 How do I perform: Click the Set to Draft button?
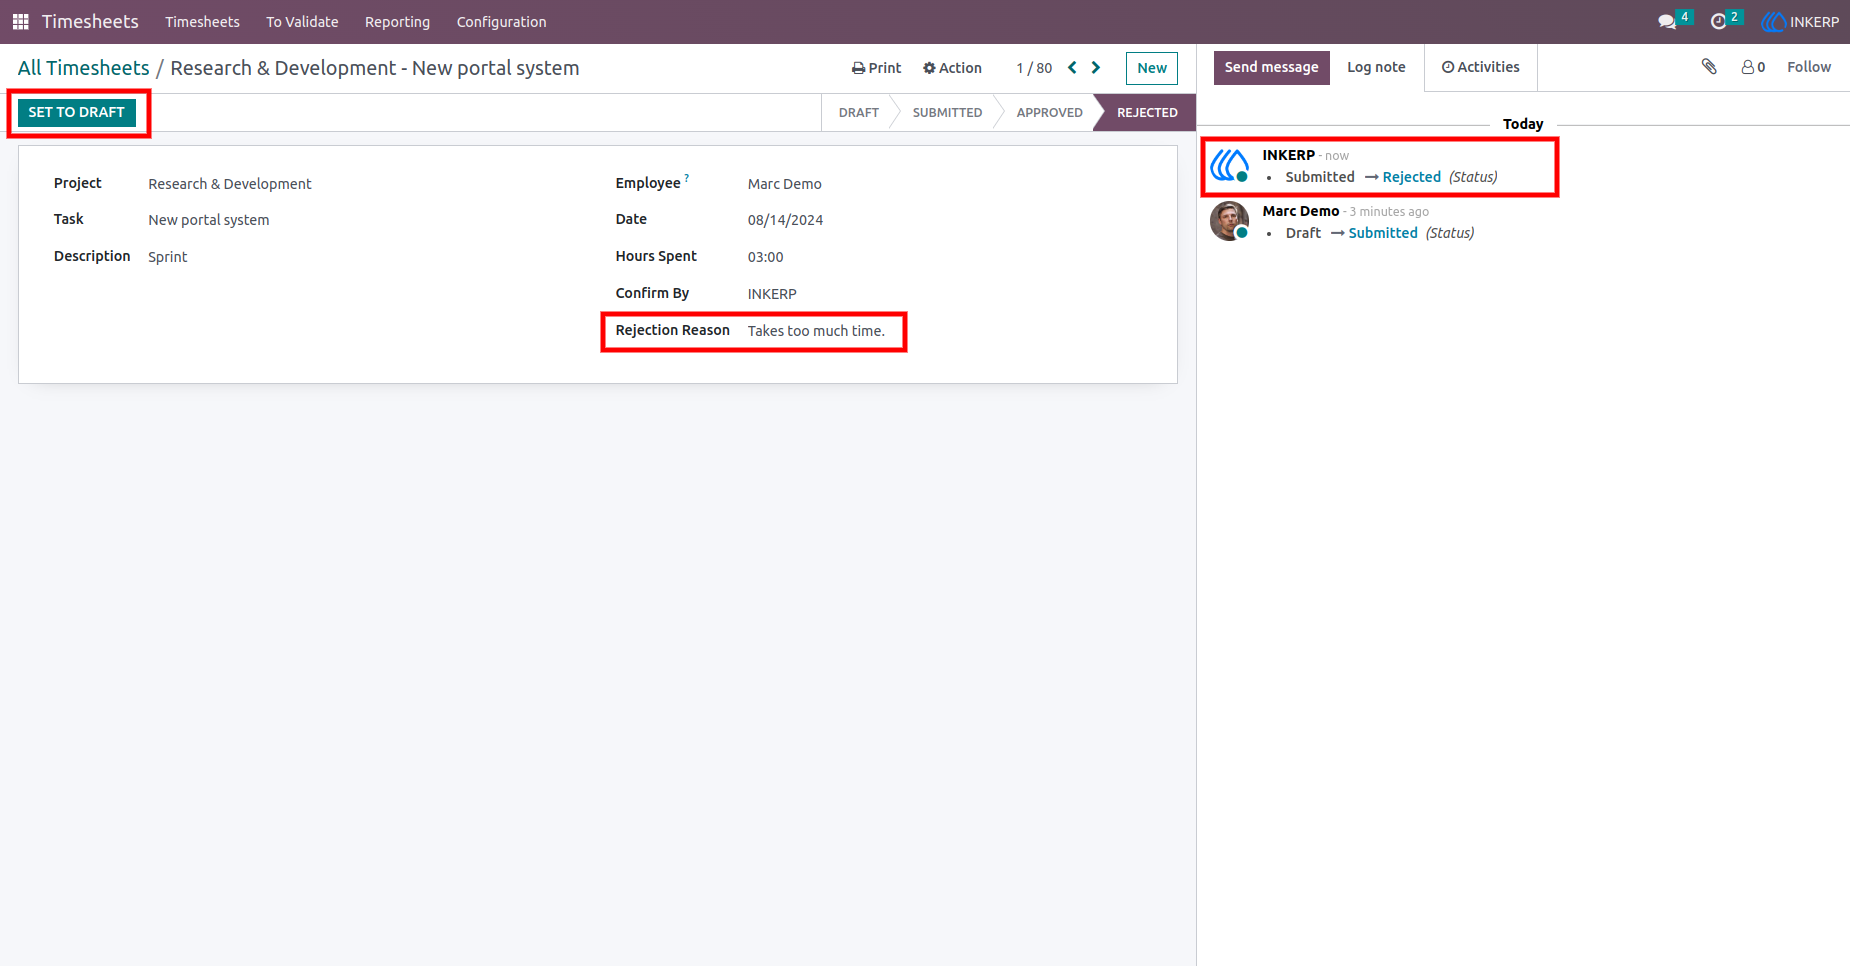point(76,112)
